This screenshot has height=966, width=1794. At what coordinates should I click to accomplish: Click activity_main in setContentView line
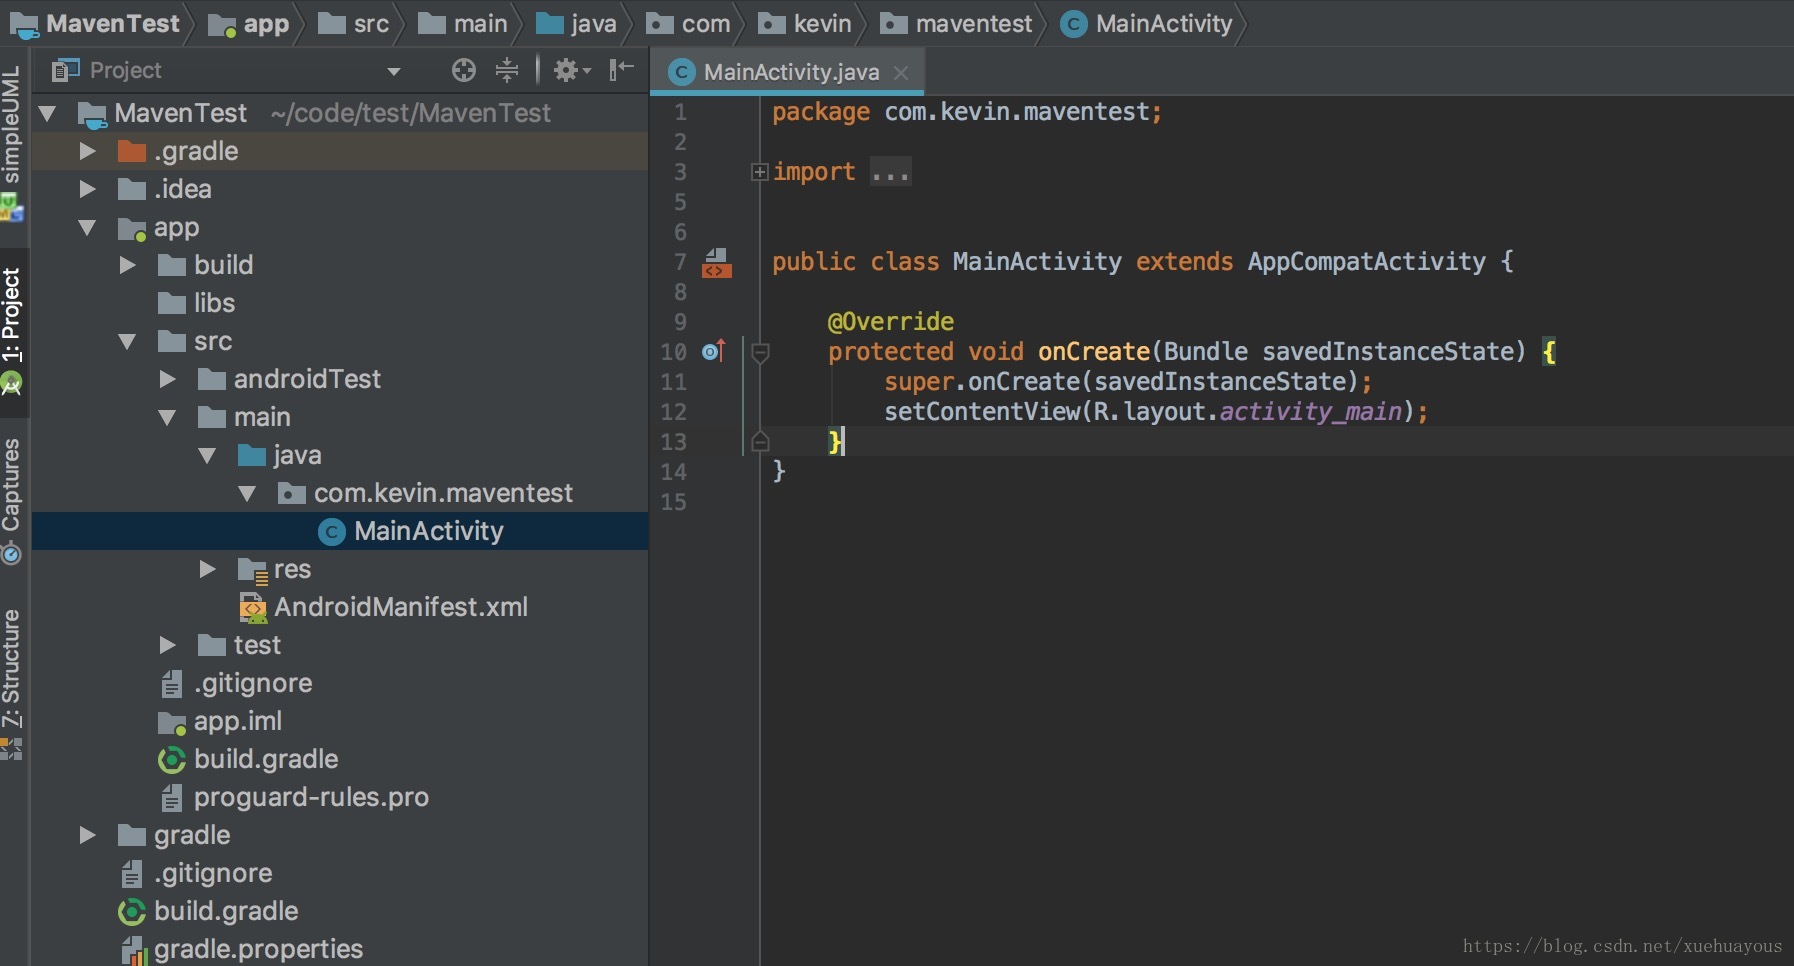click(1311, 411)
